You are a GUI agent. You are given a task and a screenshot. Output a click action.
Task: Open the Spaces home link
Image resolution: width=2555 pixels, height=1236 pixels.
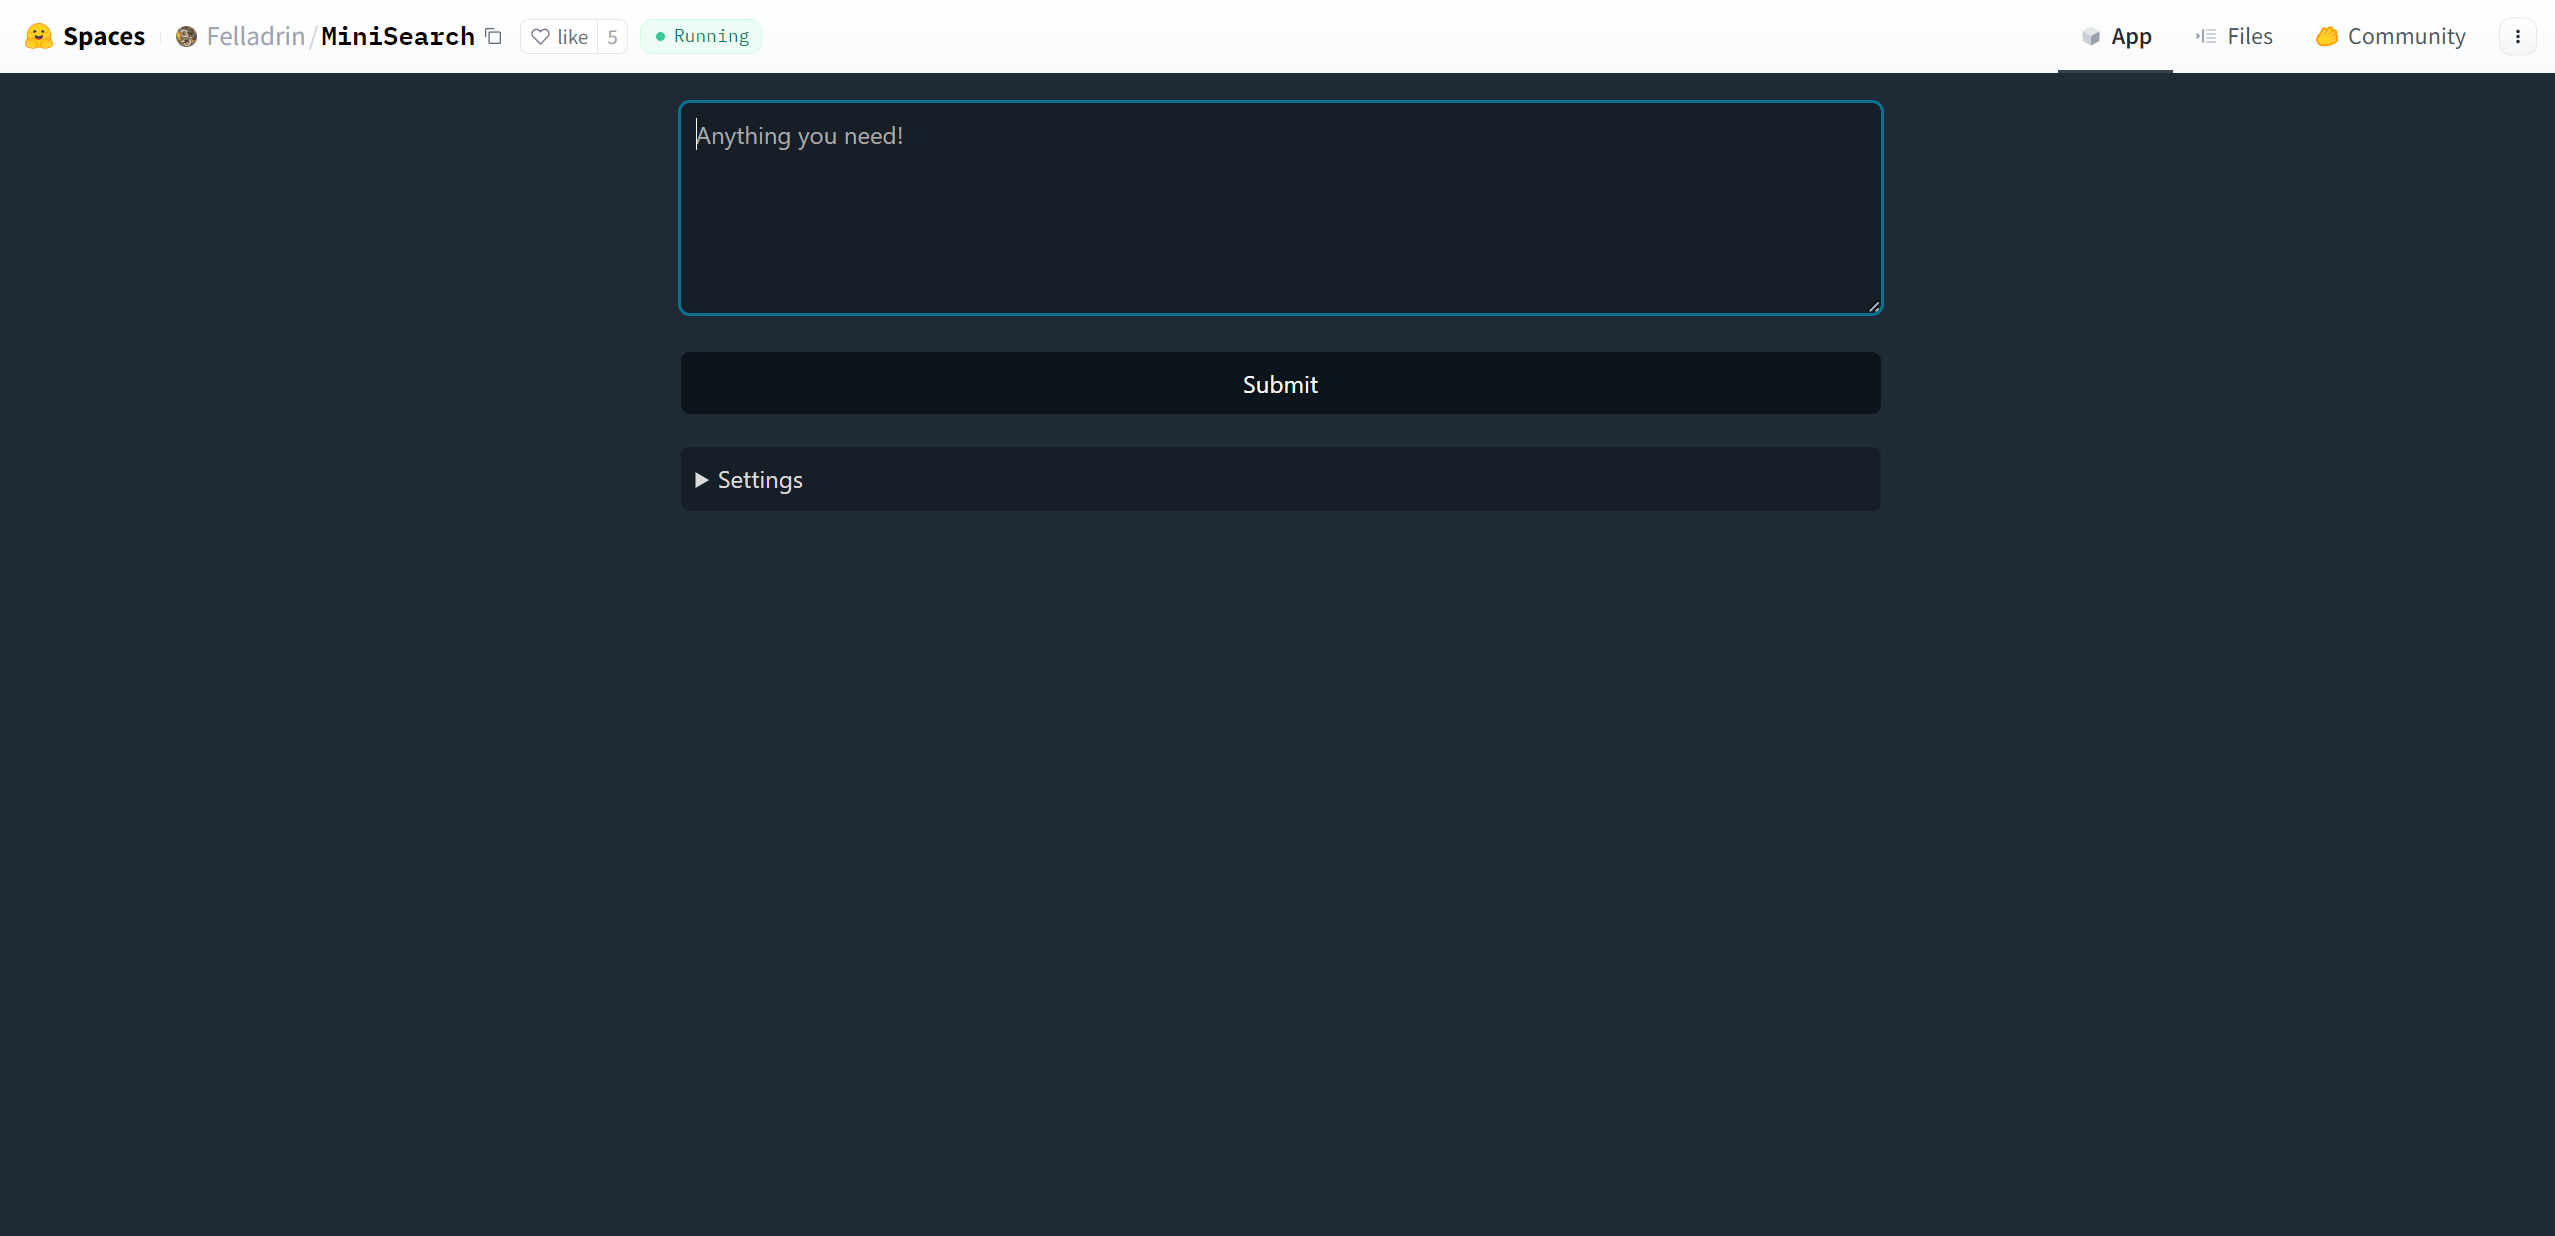(x=104, y=36)
